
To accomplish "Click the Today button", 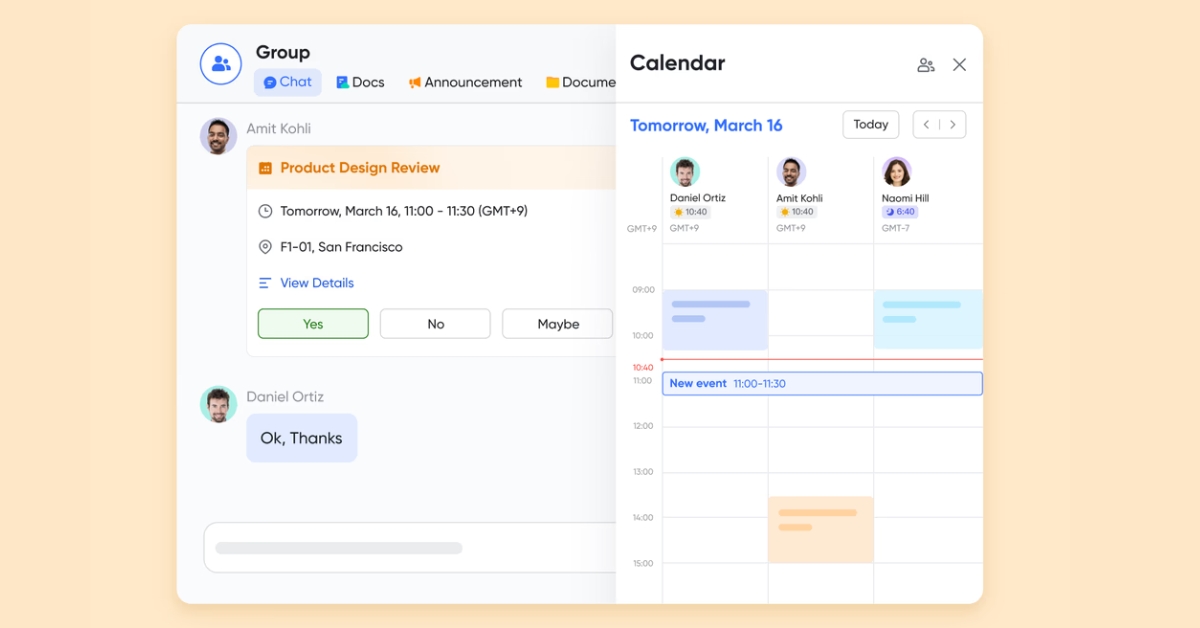I will [870, 125].
